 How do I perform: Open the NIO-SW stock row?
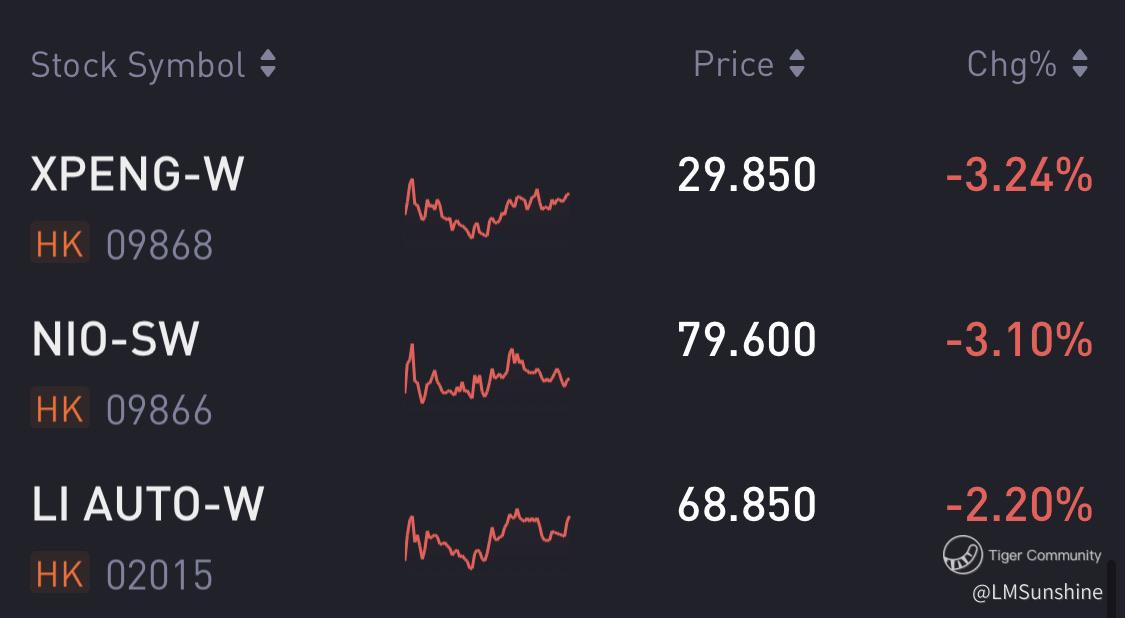pos(116,340)
